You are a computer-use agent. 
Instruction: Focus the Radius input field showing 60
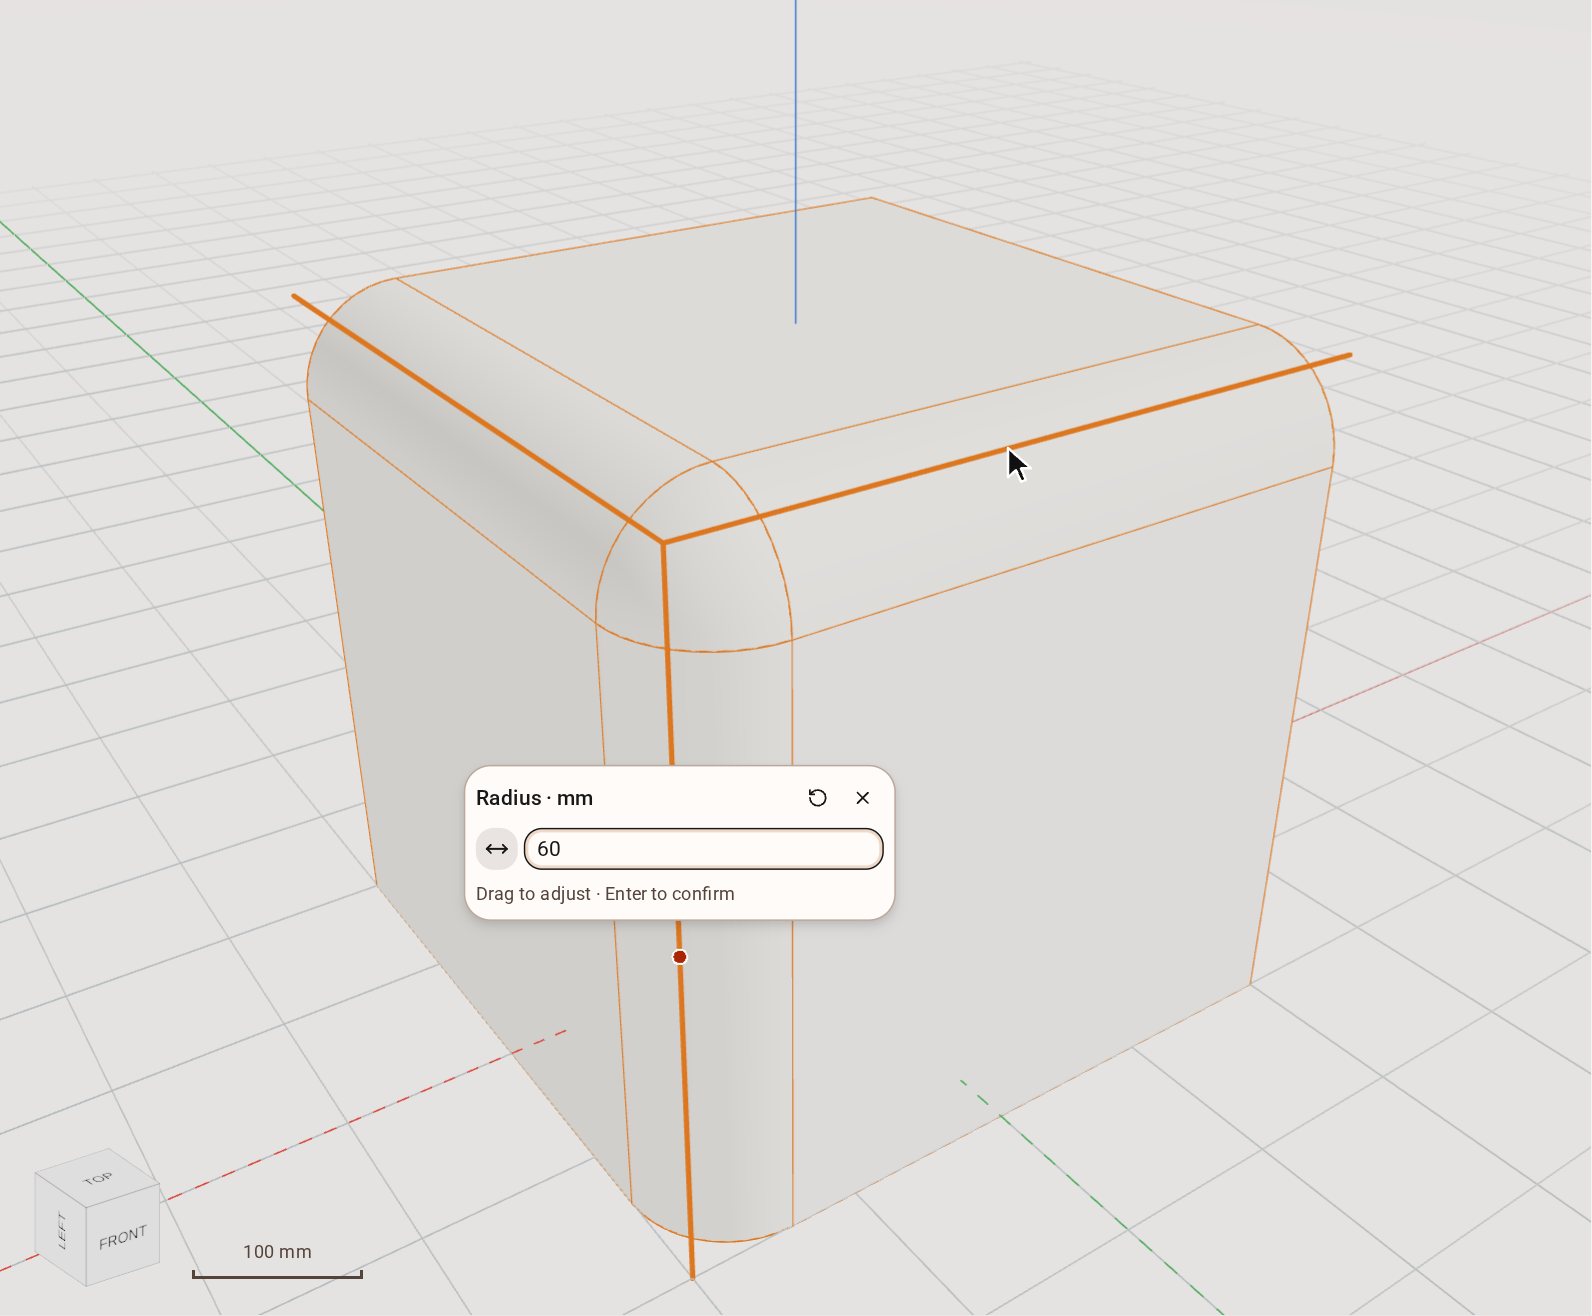tap(704, 849)
